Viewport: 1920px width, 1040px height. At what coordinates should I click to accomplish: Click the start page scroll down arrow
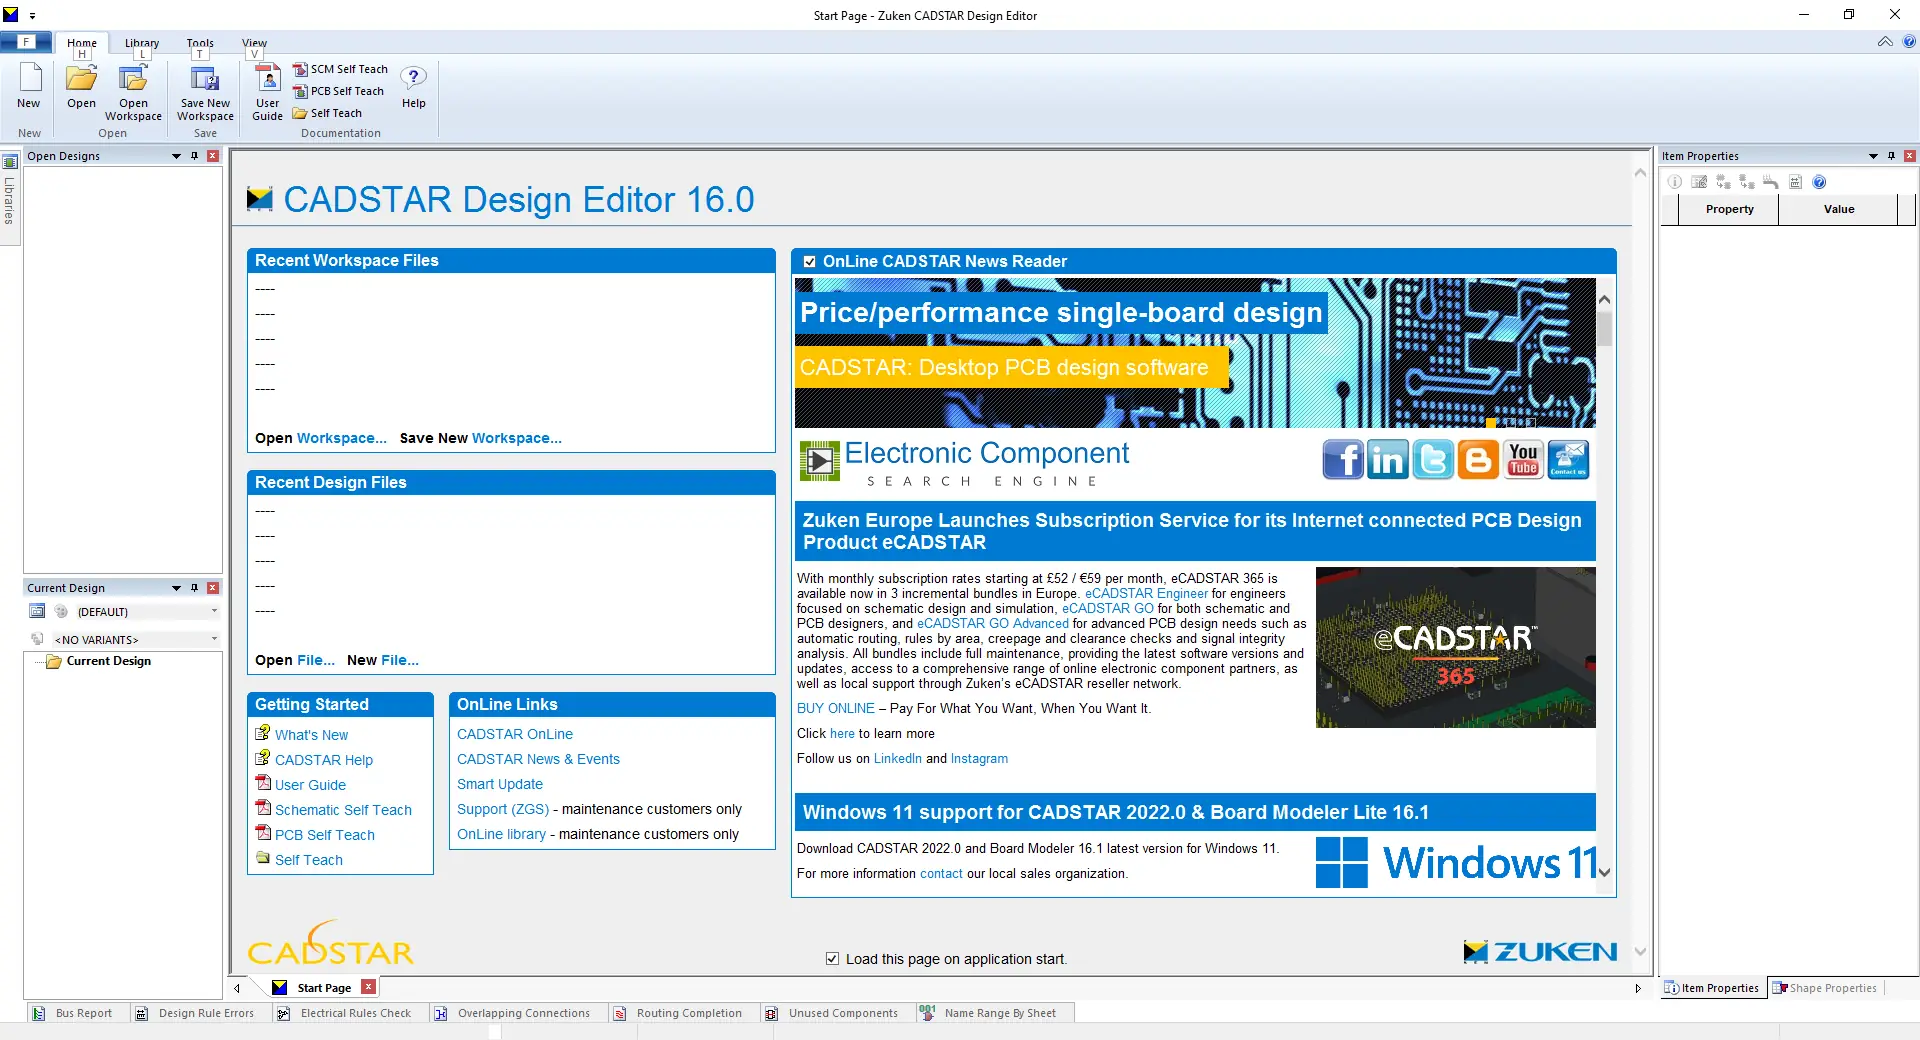tap(1640, 951)
